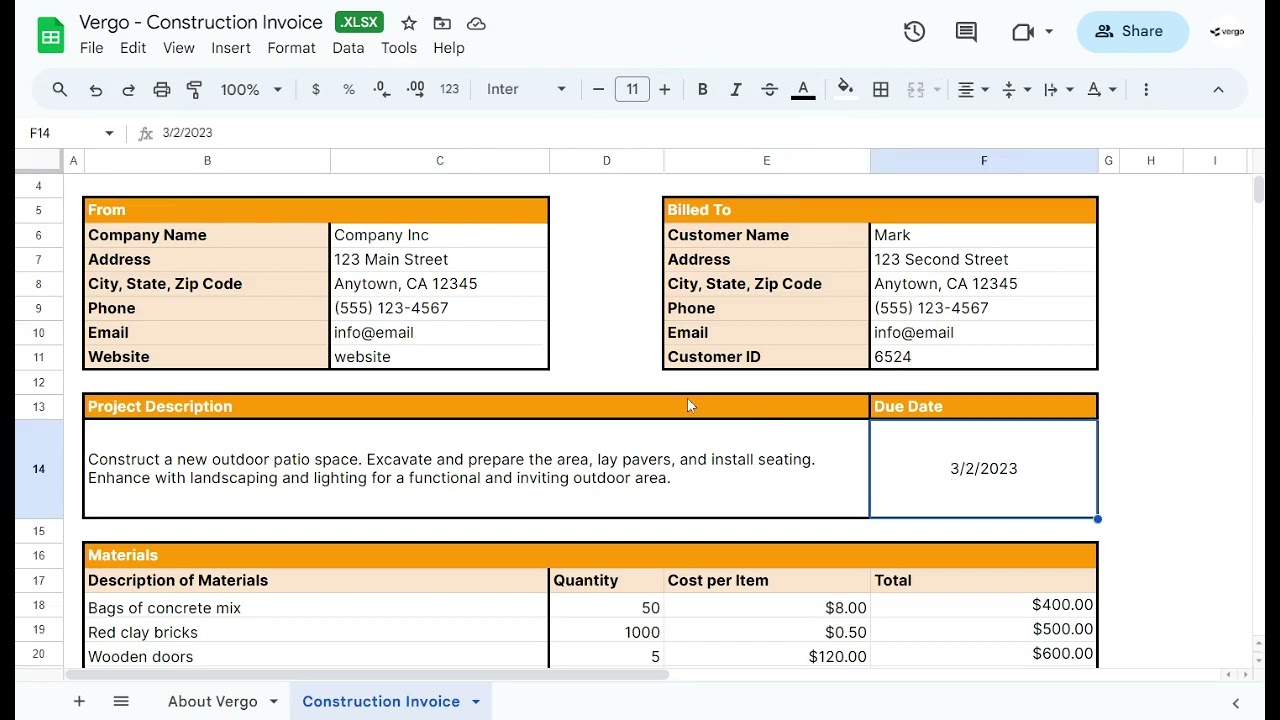
Task: Show the all sheets list
Action: click(121, 702)
